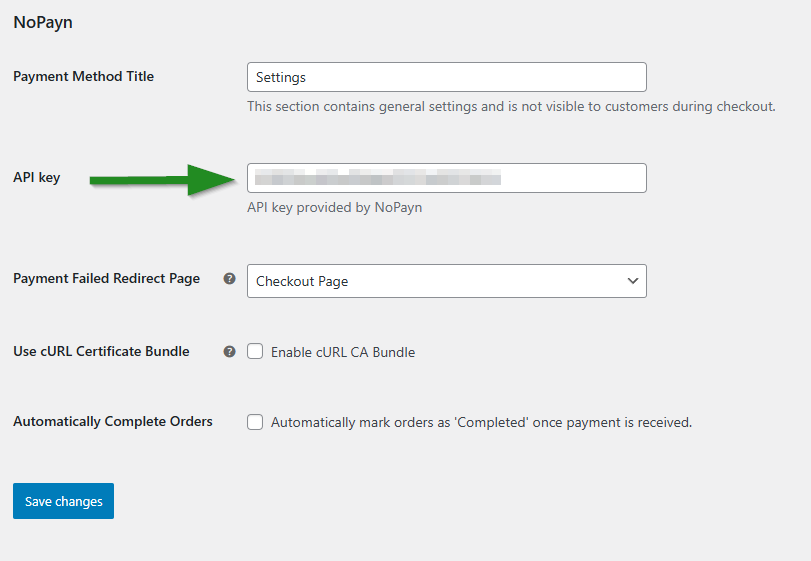This screenshot has width=811, height=561.
Task: Enable the cURL CA Bundle checkbox
Action: pyautogui.click(x=255, y=352)
